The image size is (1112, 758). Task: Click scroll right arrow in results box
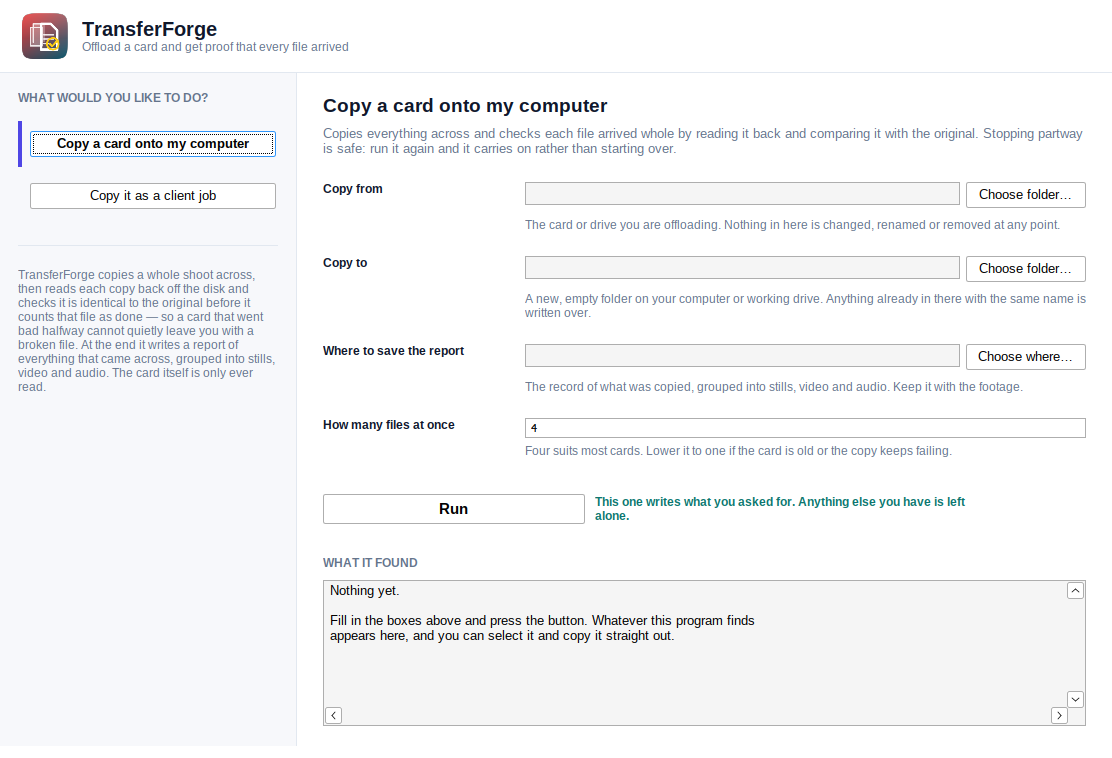tap(1060, 715)
